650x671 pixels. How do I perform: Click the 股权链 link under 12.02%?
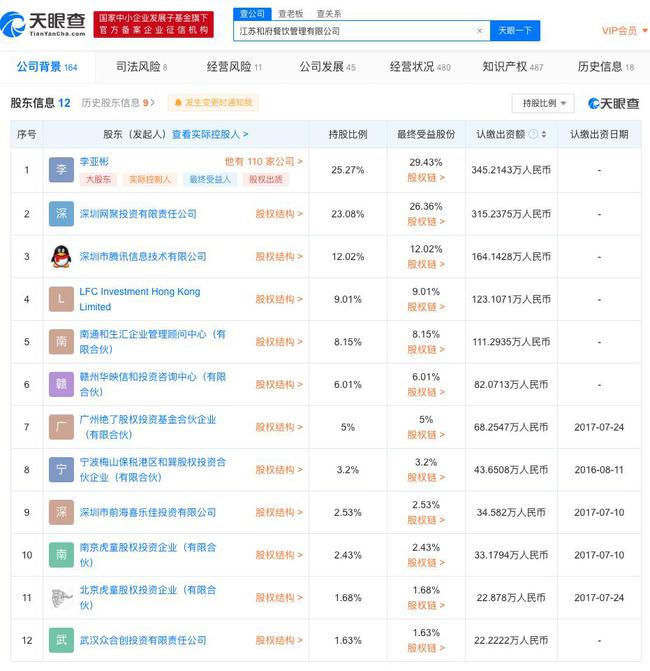(426, 264)
